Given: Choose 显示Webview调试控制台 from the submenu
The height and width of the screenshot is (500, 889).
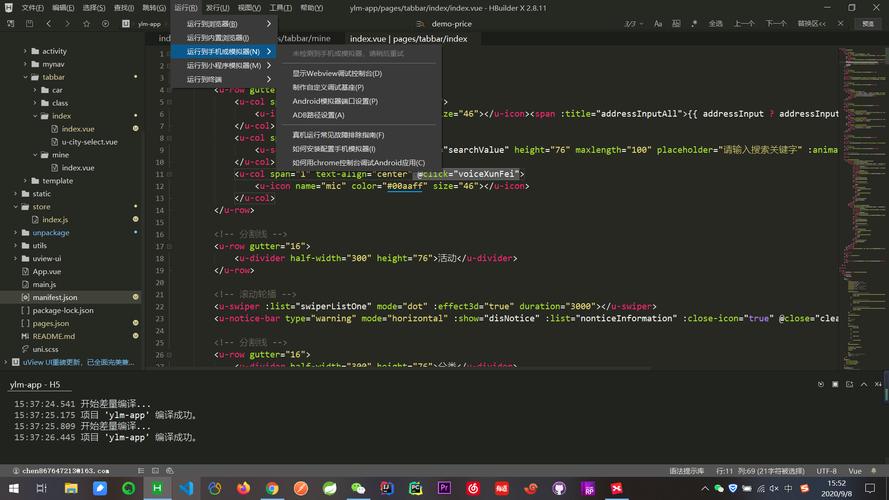Looking at the screenshot, I should click(337, 73).
